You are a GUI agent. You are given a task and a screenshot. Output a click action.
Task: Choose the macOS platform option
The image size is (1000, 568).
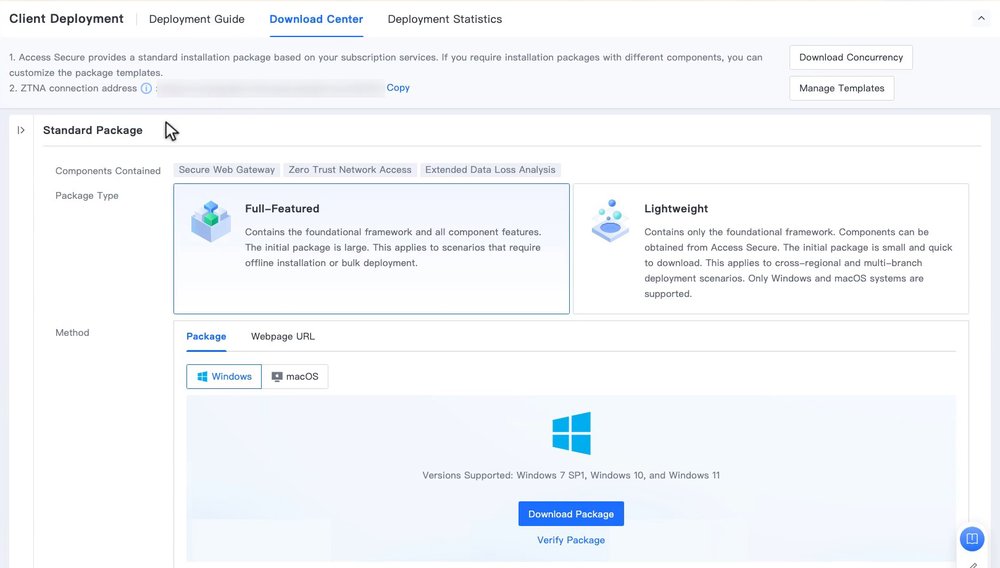click(295, 376)
